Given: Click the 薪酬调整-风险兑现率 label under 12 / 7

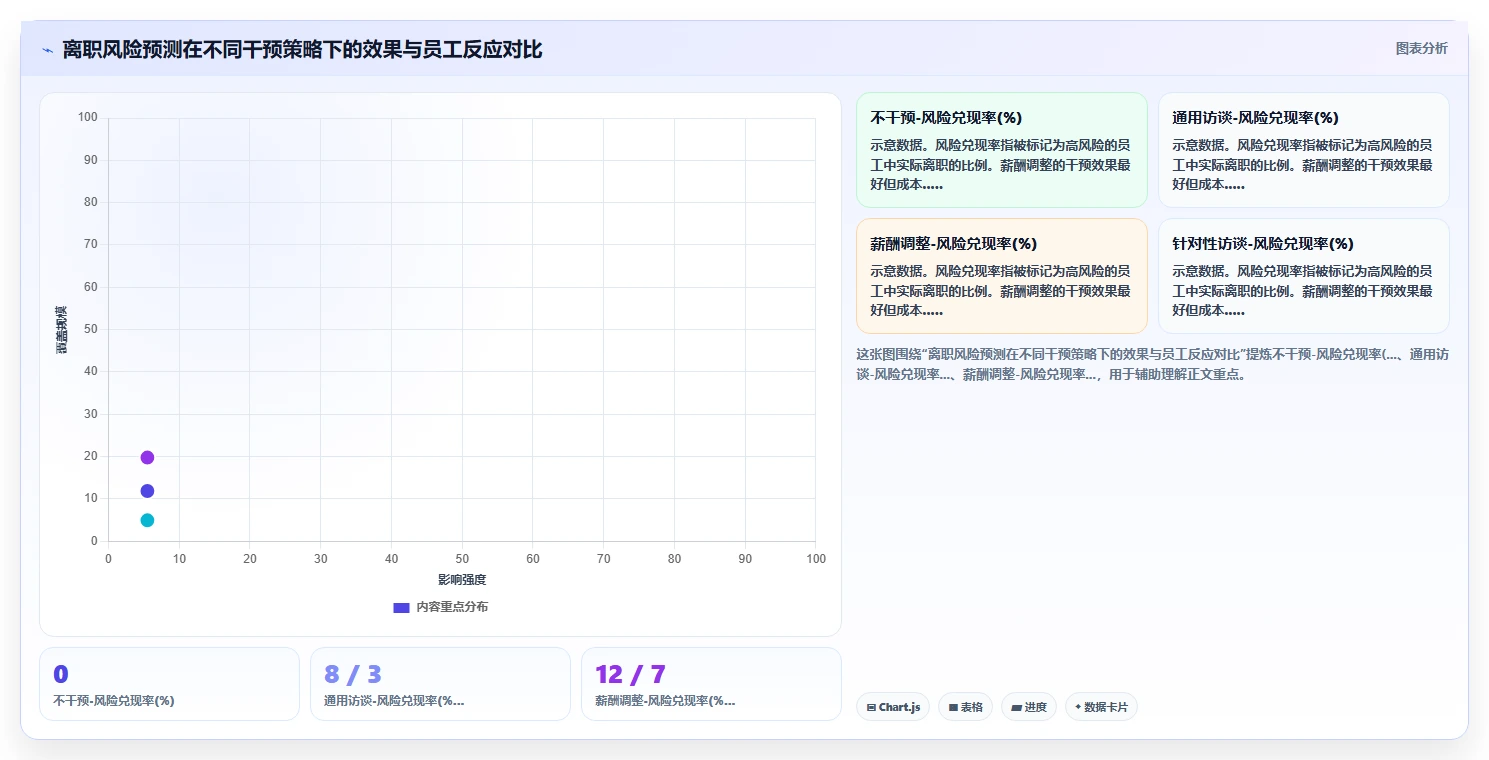Looking at the screenshot, I should click(x=665, y=701).
